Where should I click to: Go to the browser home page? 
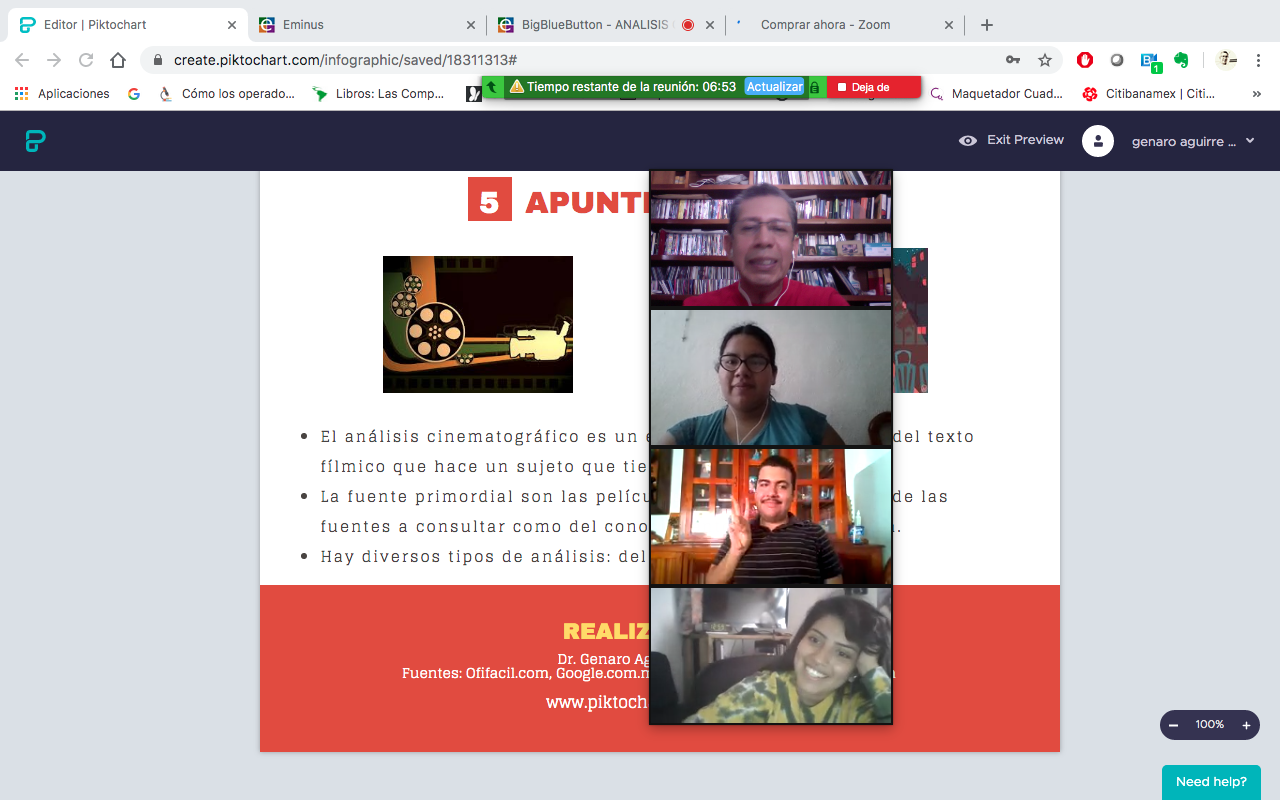[x=118, y=60]
